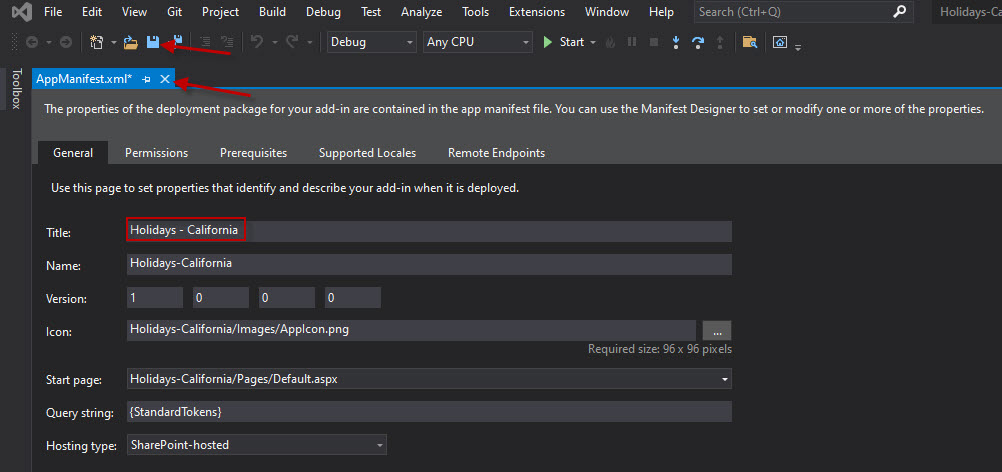1002x472 pixels.
Task: Click the Hot Reload flame icon
Action: point(610,42)
